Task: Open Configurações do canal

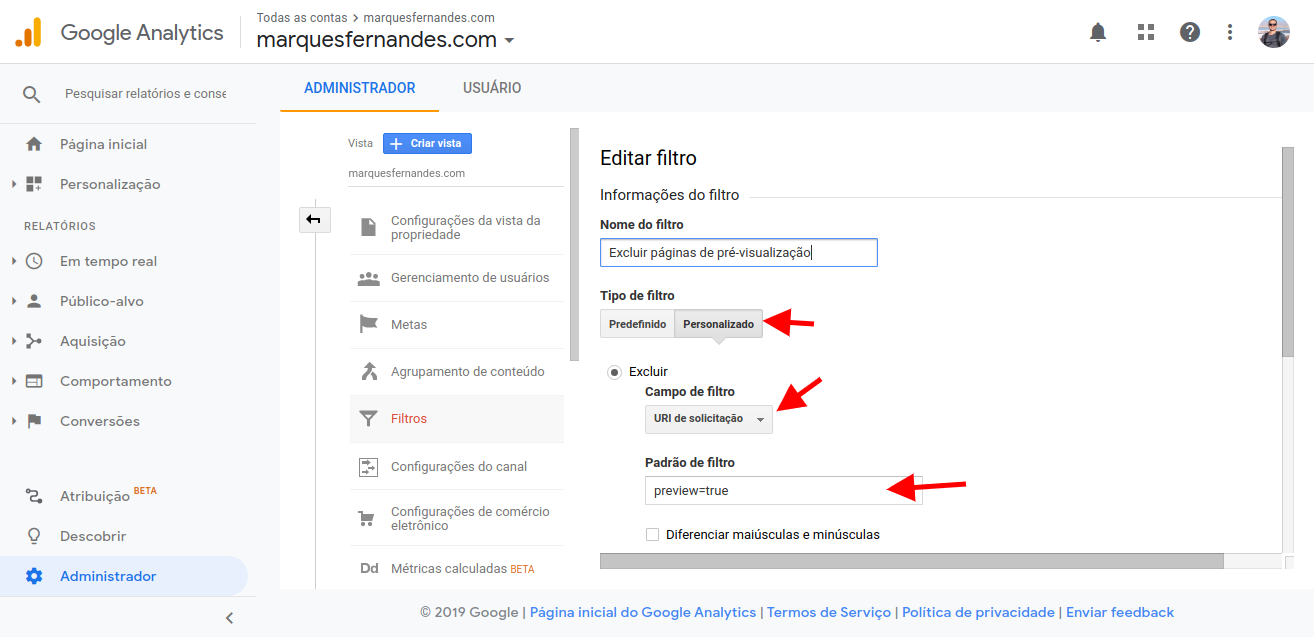Action: [x=459, y=466]
